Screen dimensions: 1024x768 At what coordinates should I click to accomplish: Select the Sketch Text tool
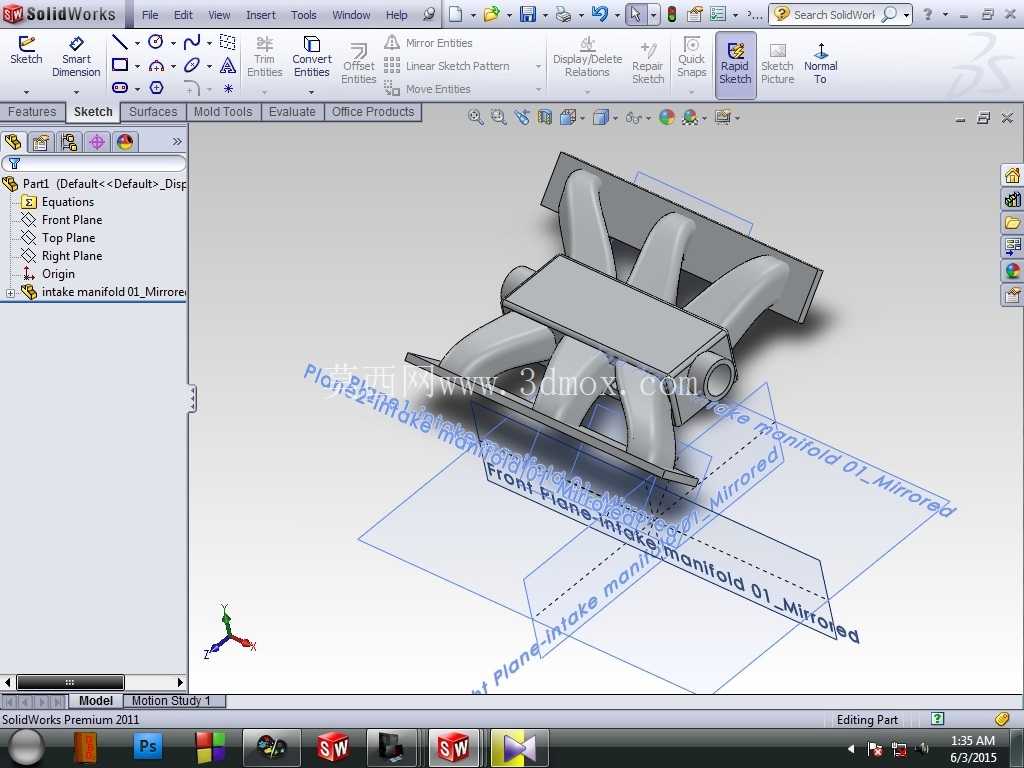tap(227, 65)
